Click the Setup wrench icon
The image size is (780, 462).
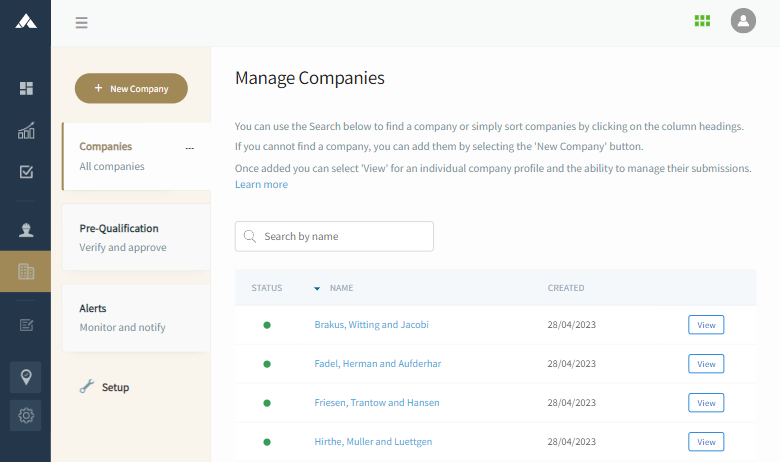click(x=87, y=386)
